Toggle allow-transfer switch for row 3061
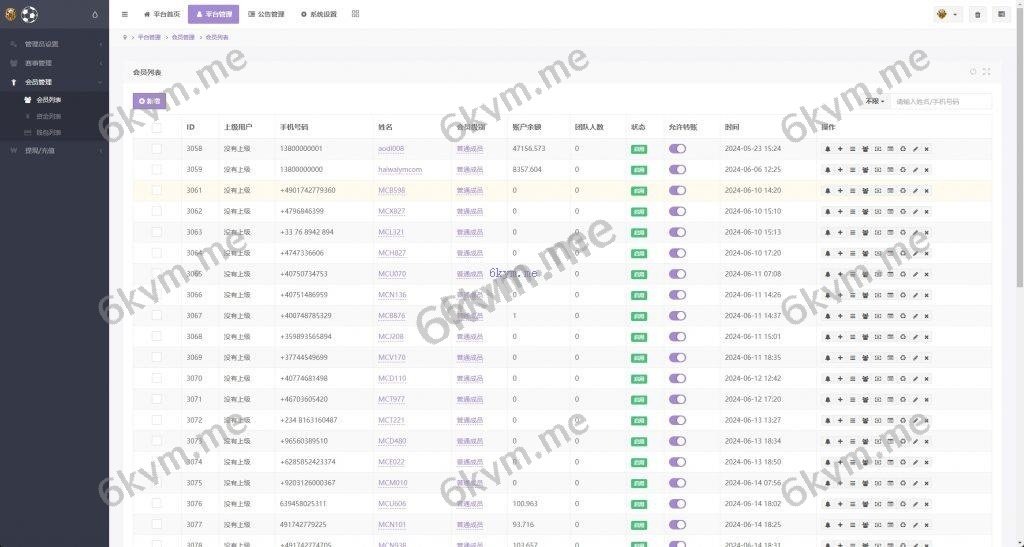1024x547 pixels. (677, 191)
